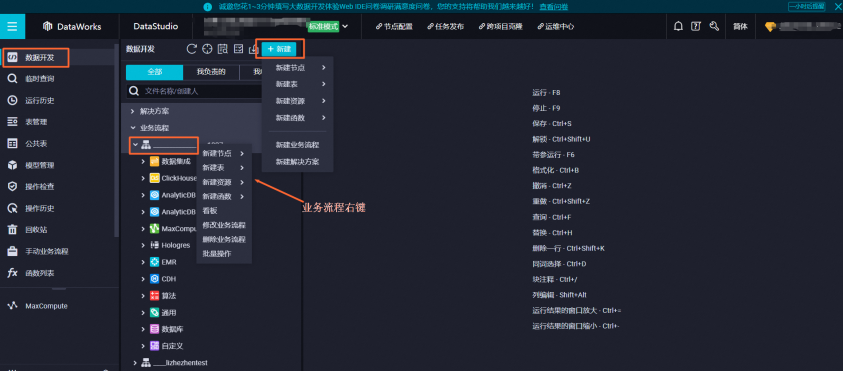
Task: Open the notification bell icon
Action: (678, 26)
